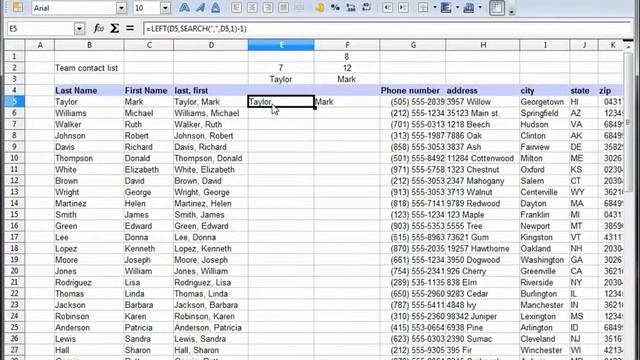Select column G header
The width and height of the screenshot is (640, 360).
point(413,45)
